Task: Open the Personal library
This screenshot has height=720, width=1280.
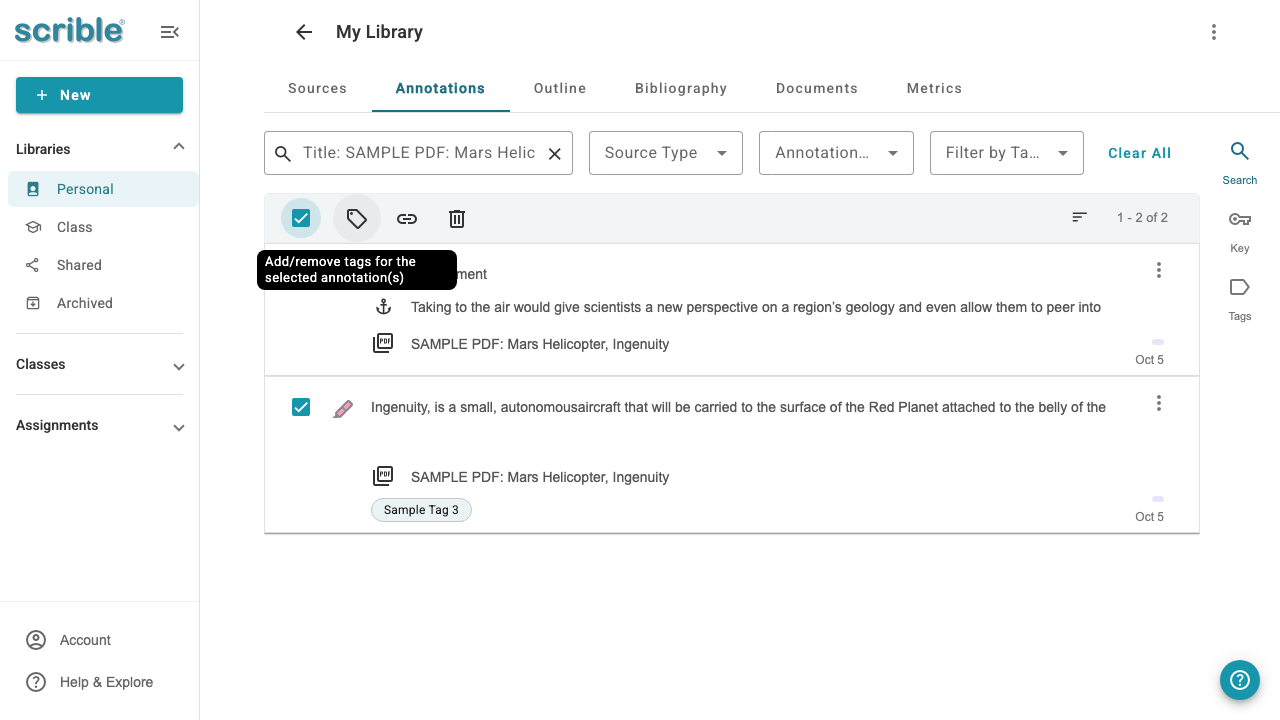Action: click(x=103, y=189)
